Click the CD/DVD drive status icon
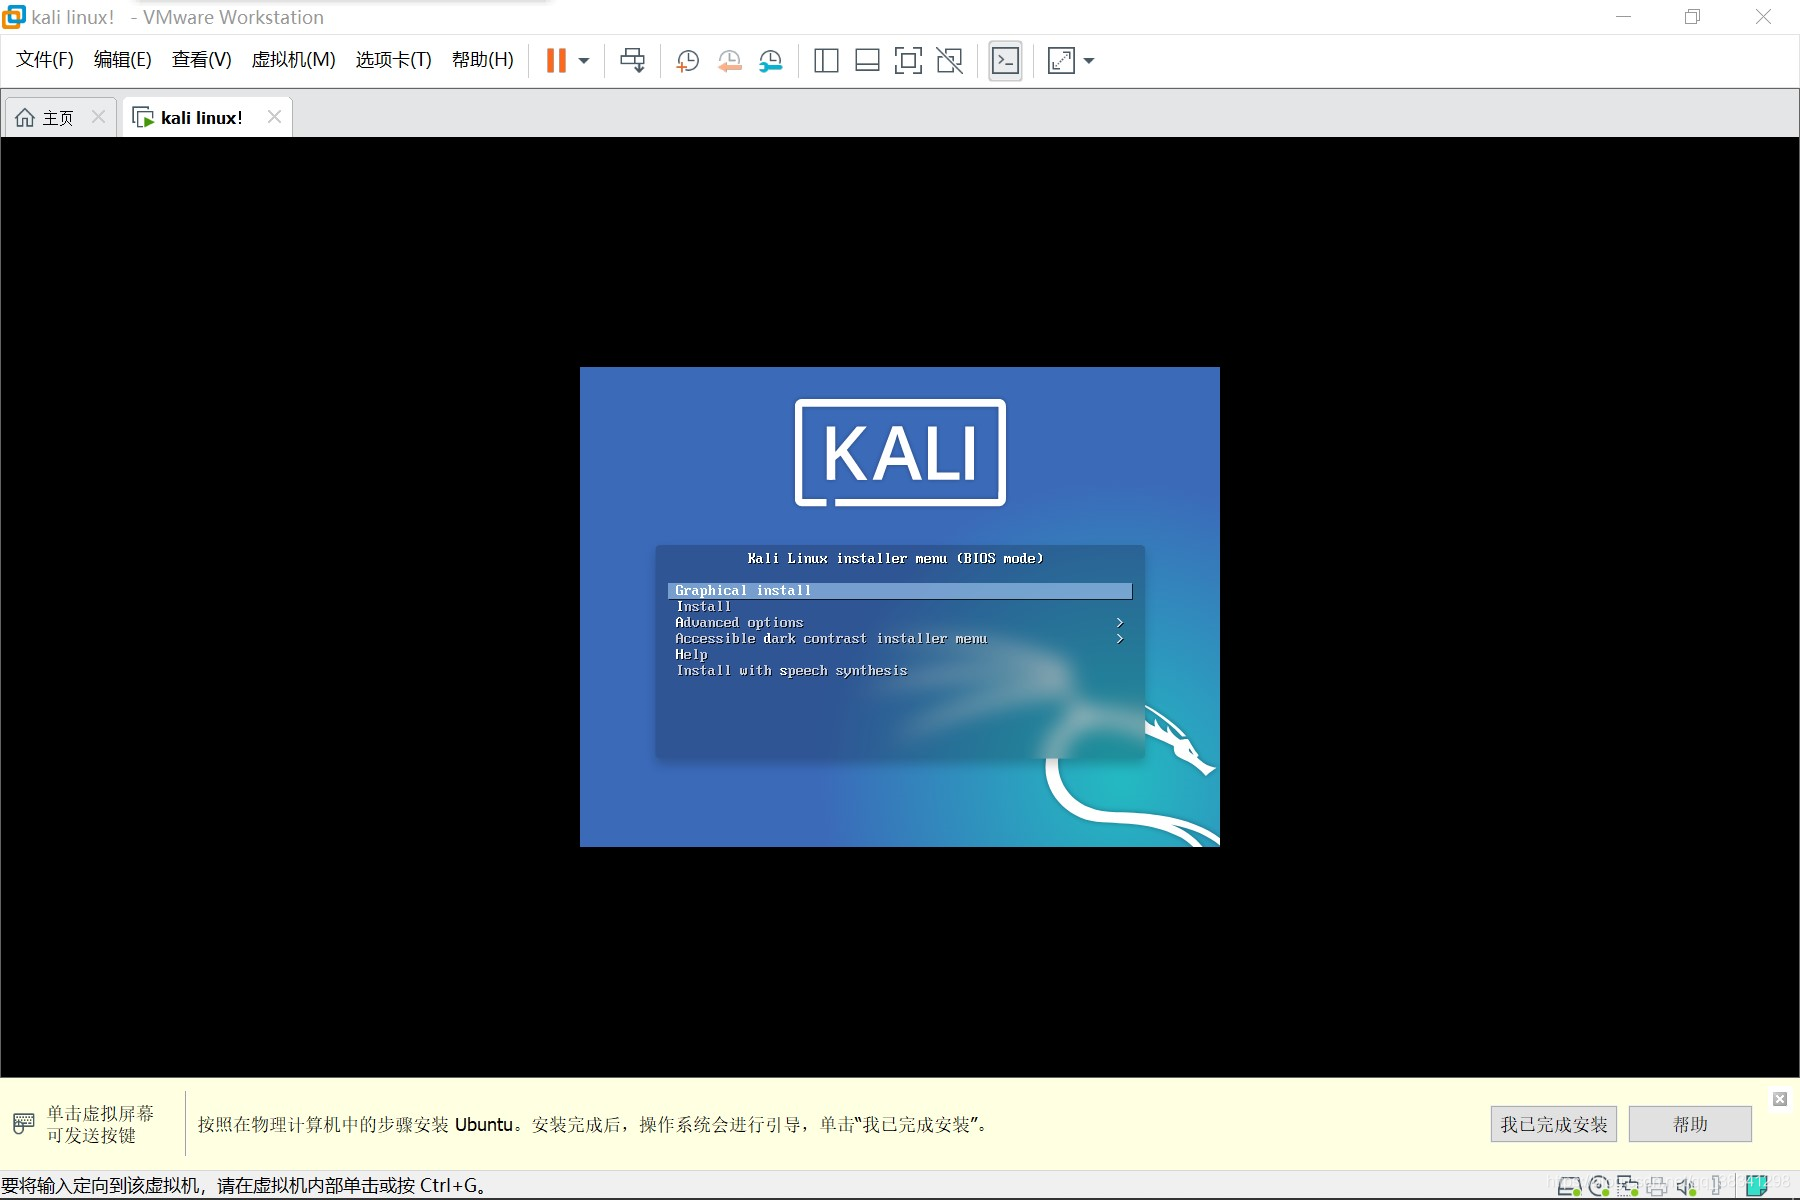The height and width of the screenshot is (1200, 1800). pyautogui.click(x=1599, y=1186)
